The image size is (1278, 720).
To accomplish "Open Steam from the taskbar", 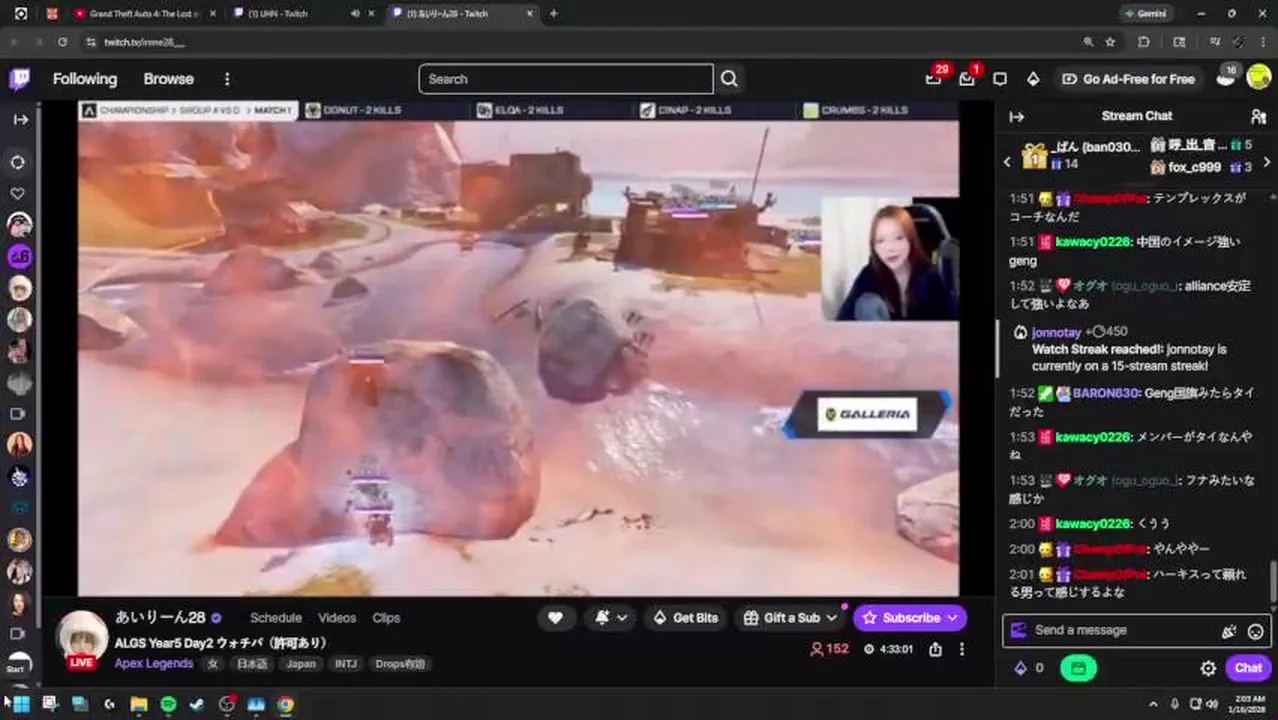I will (x=197, y=704).
